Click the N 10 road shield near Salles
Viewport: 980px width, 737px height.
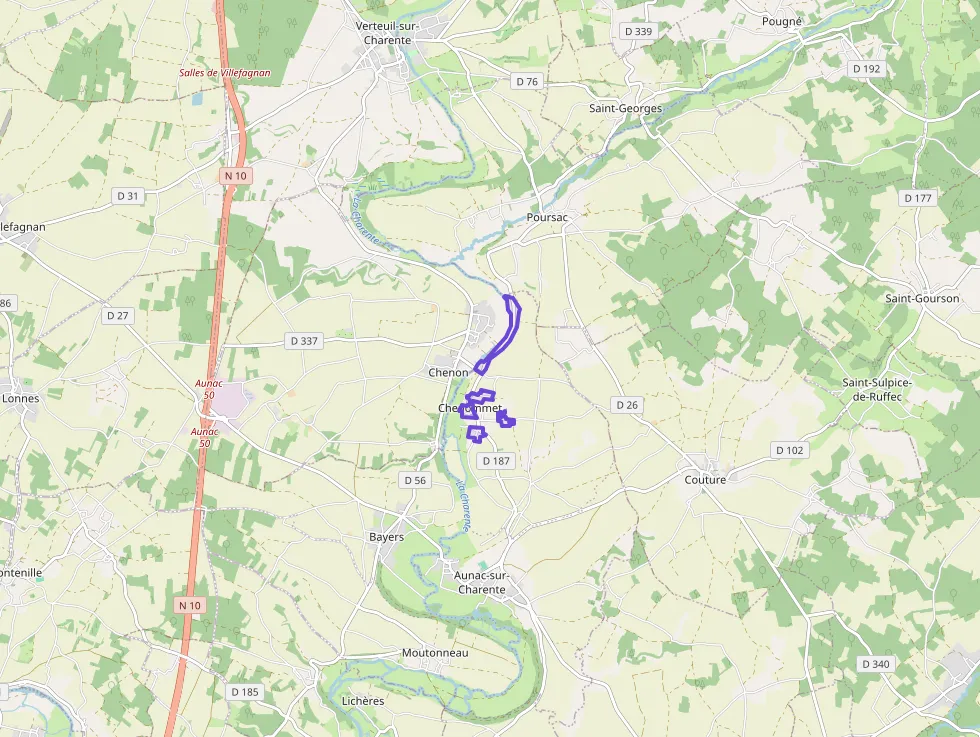[x=236, y=176]
